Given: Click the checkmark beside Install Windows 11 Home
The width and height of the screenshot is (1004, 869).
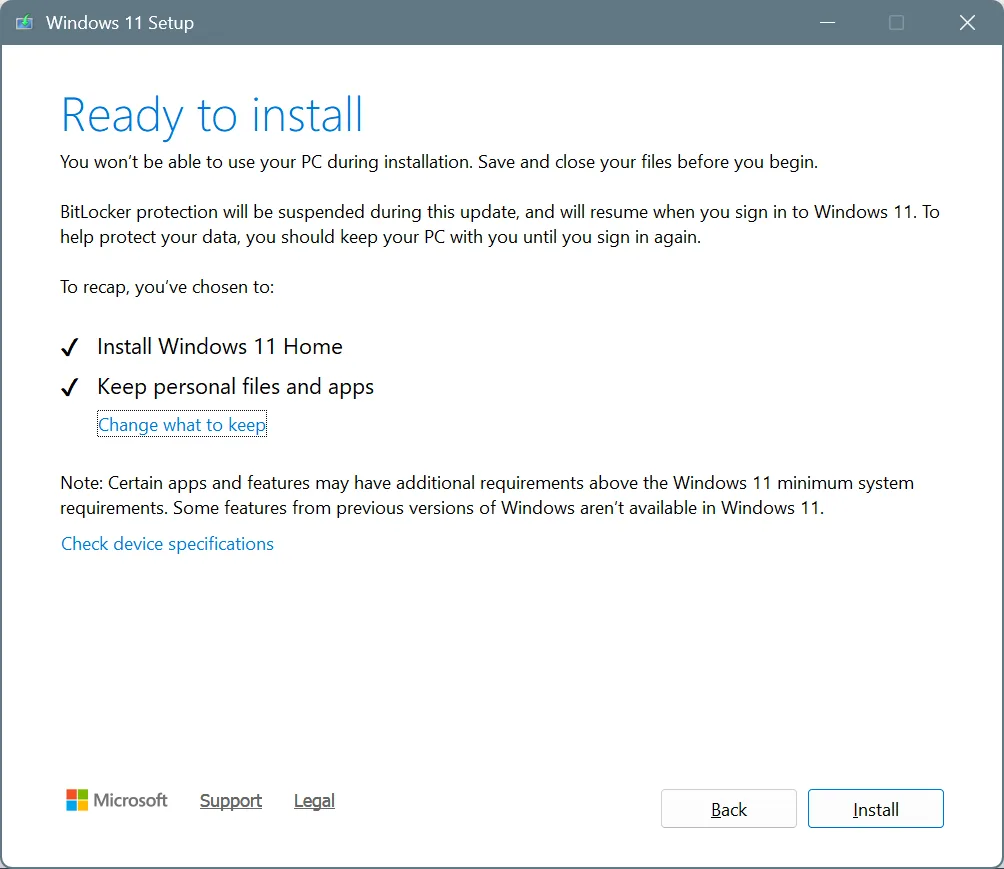Looking at the screenshot, I should pyautogui.click(x=69, y=347).
